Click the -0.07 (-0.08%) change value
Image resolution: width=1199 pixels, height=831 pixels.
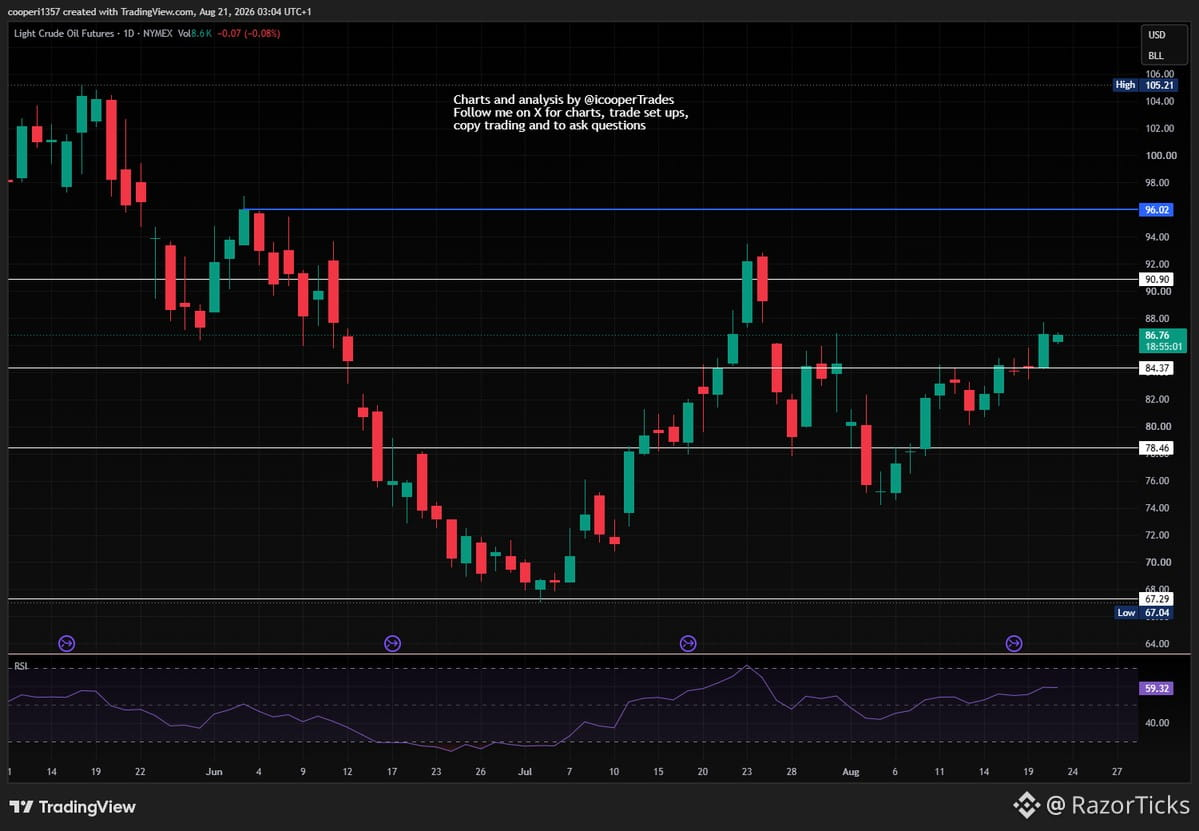pyautogui.click(x=249, y=34)
